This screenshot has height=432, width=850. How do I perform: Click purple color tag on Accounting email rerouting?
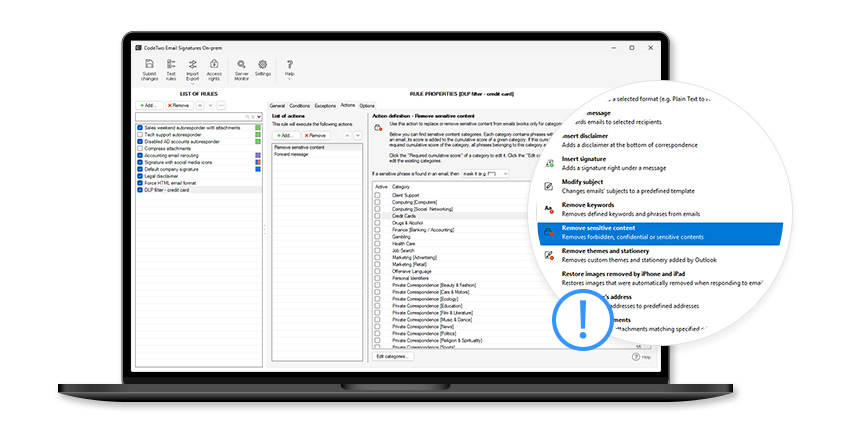[257, 155]
